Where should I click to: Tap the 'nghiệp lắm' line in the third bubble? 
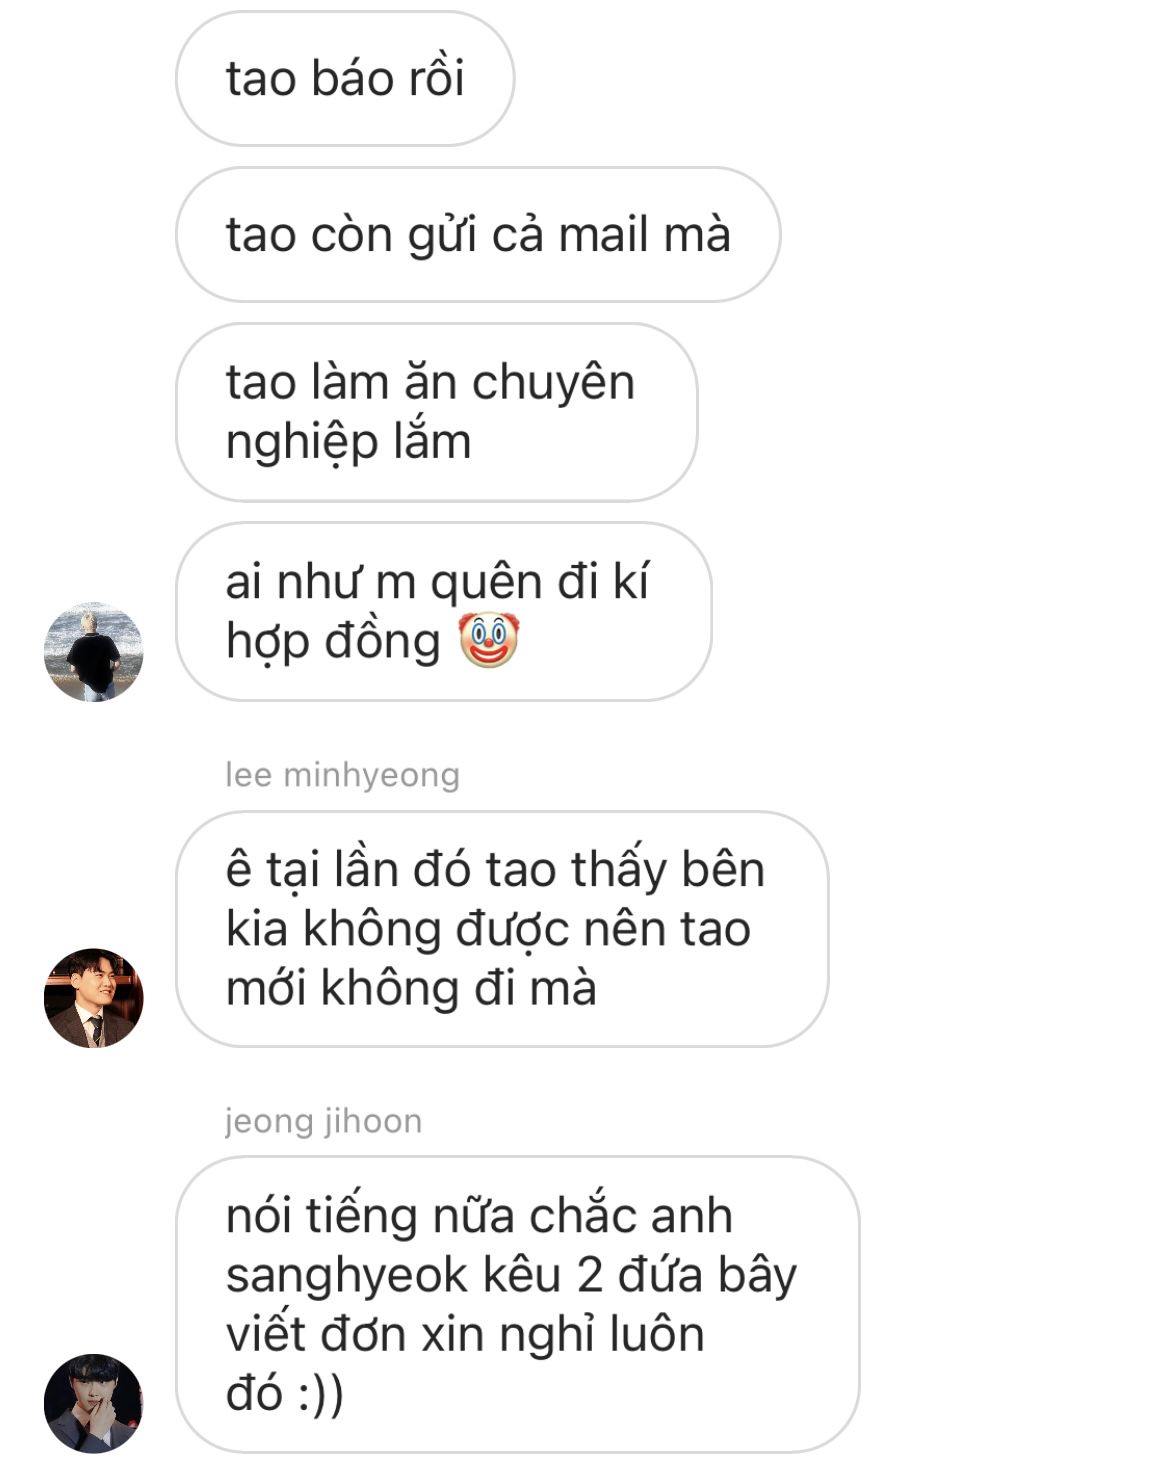click(348, 442)
